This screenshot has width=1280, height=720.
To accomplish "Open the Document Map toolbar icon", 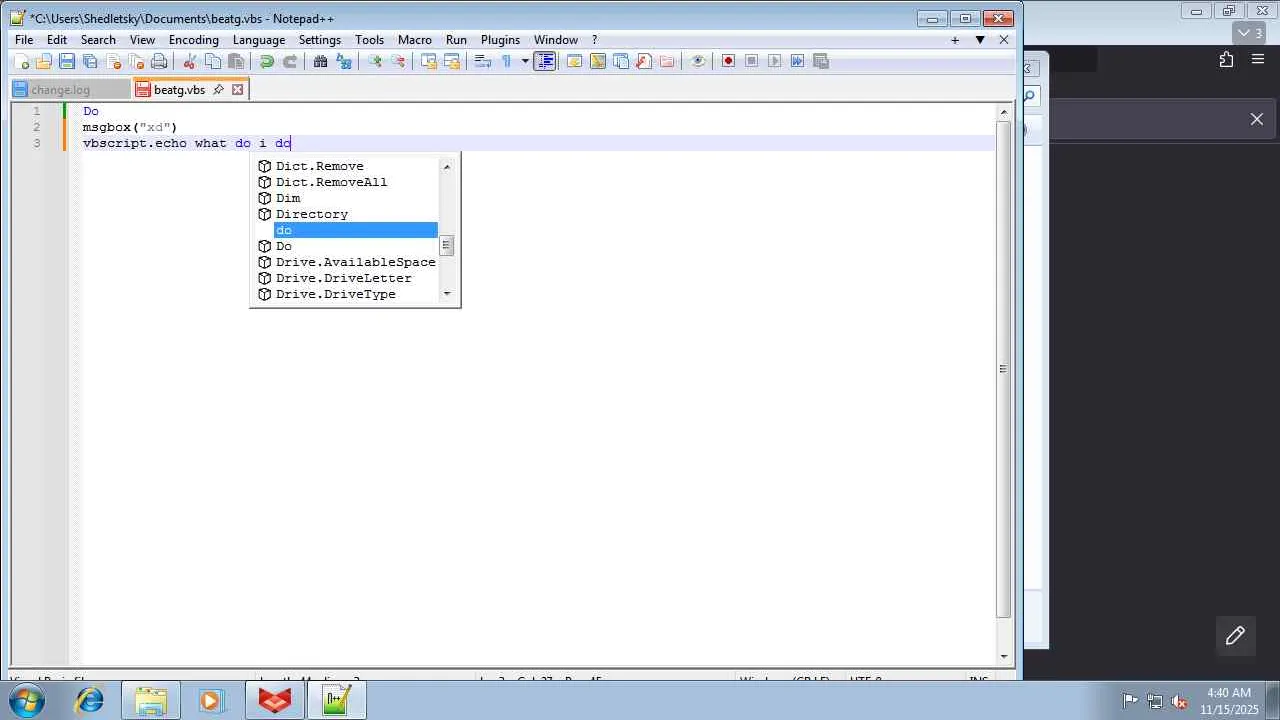I will [597, 61].
